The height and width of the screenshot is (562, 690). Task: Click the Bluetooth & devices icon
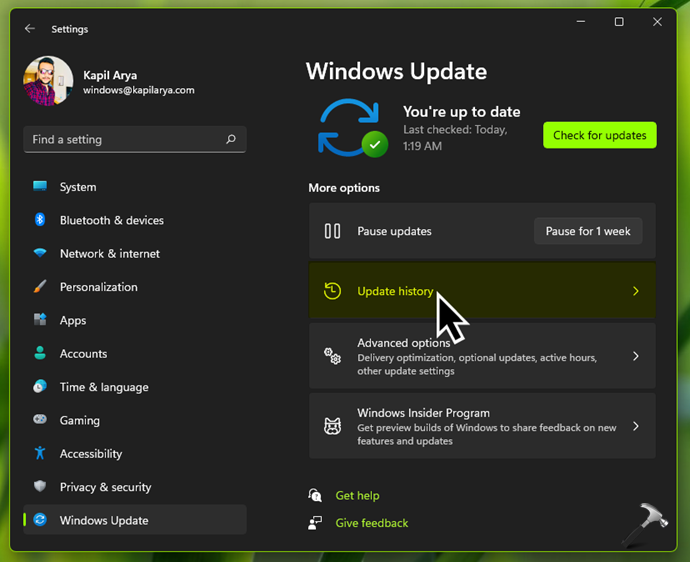40,220
